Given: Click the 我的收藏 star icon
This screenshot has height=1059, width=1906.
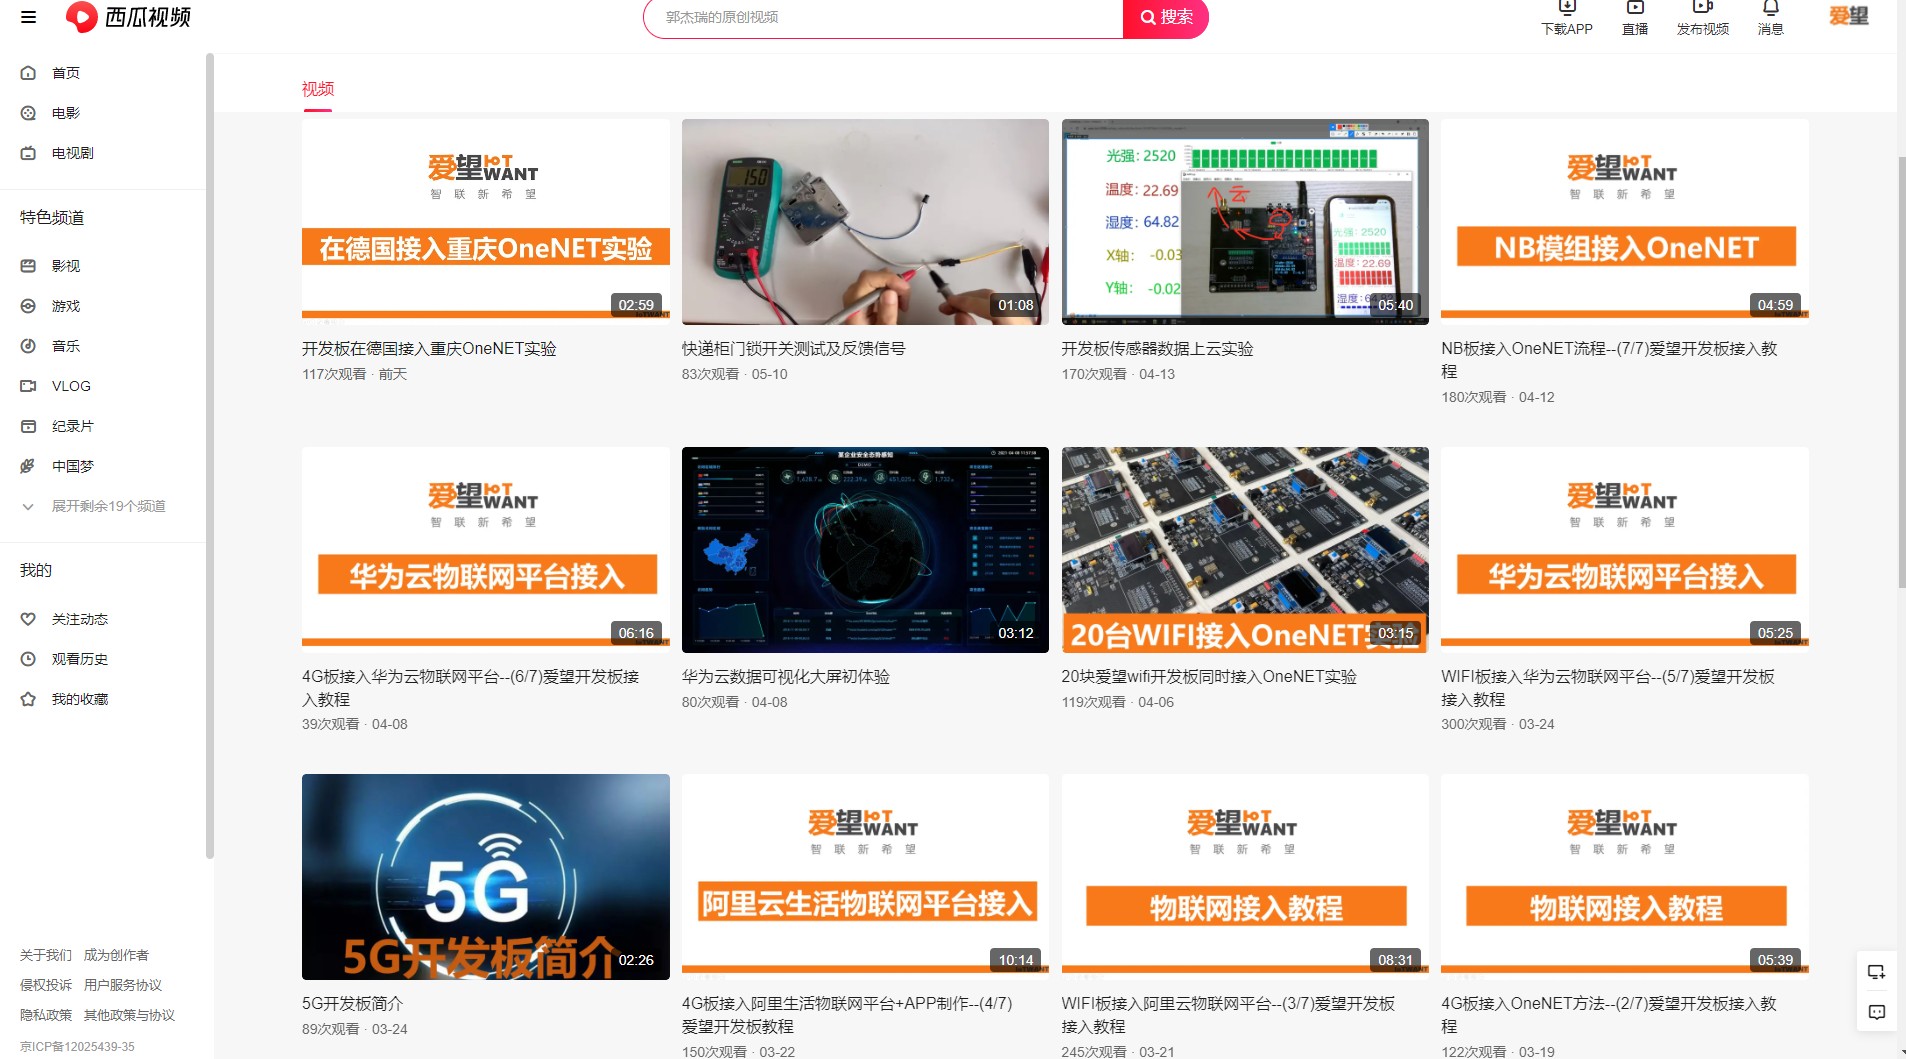Looking at the screenshot, I should 28,699.
